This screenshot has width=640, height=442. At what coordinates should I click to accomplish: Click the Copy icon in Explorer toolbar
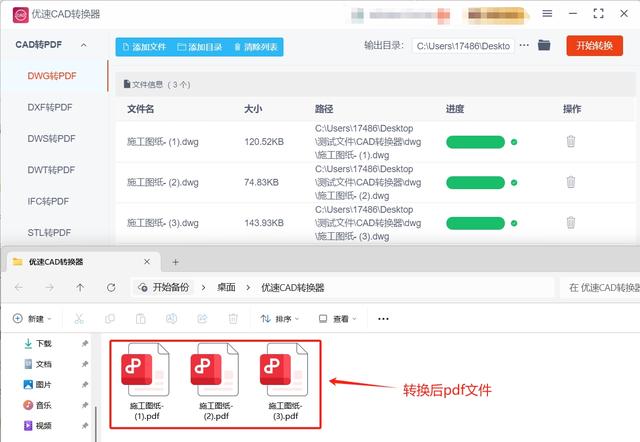tap(110, 318)
